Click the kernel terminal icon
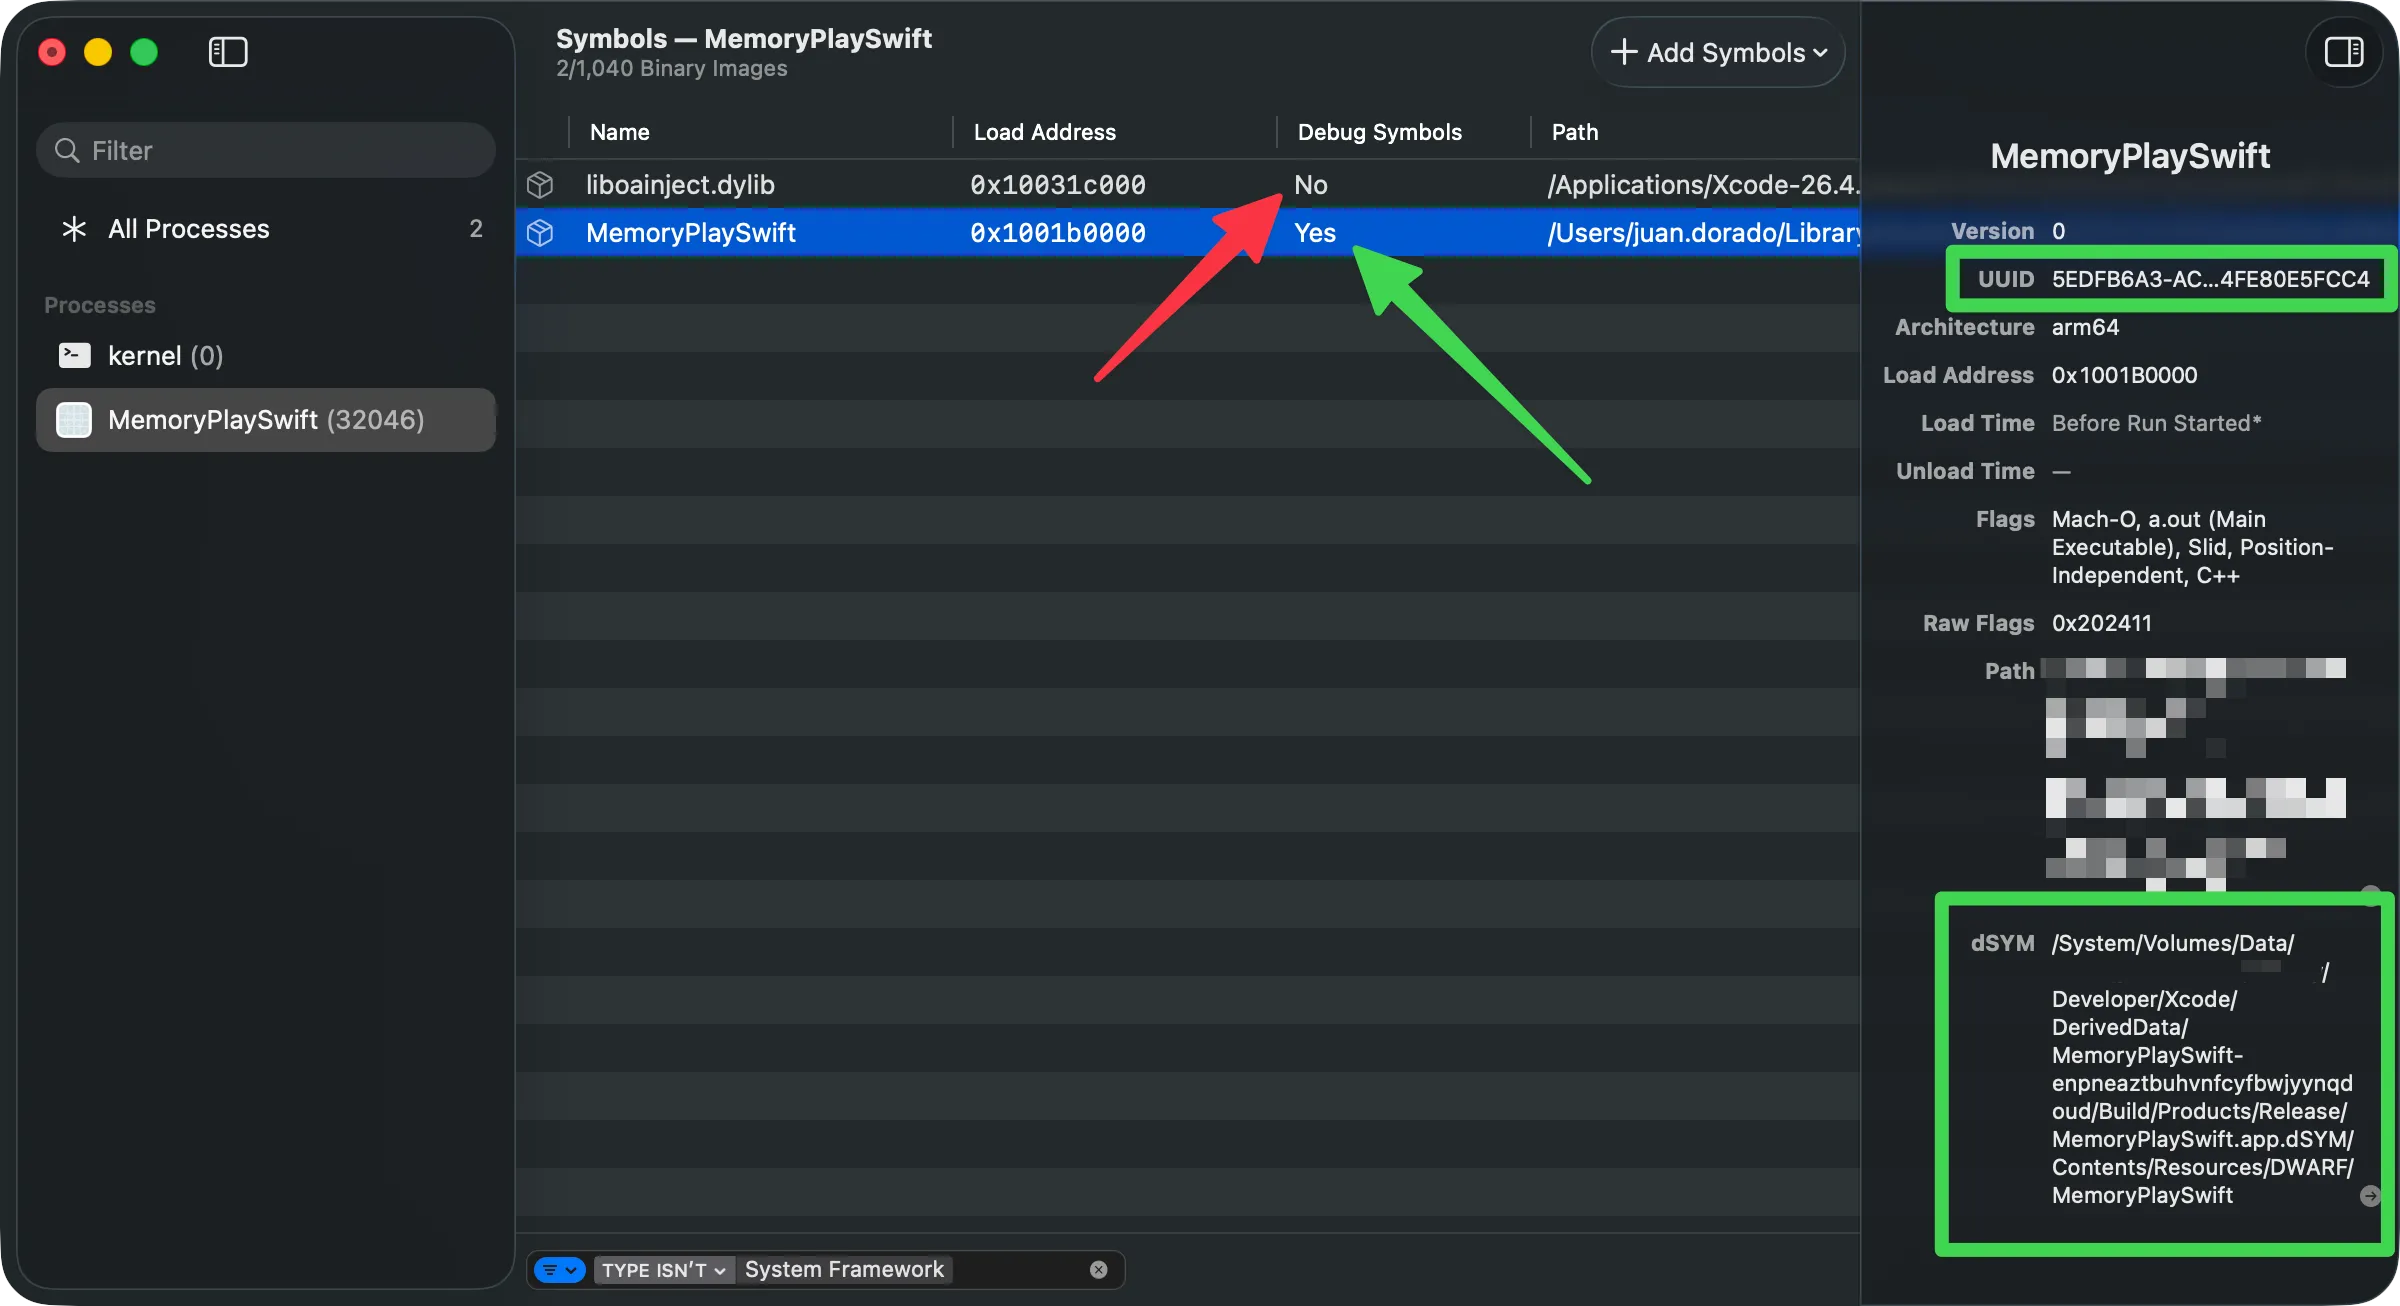This screenshot has width=2400, height=1306. click(x=75, y=356)
